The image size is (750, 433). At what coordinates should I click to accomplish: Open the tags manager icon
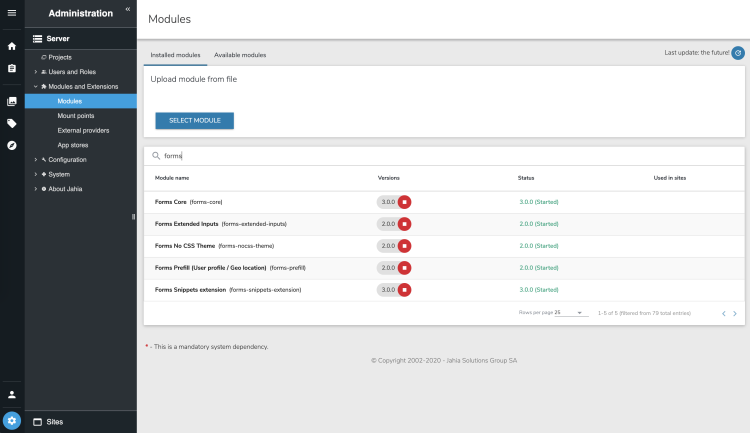(12, 123)
